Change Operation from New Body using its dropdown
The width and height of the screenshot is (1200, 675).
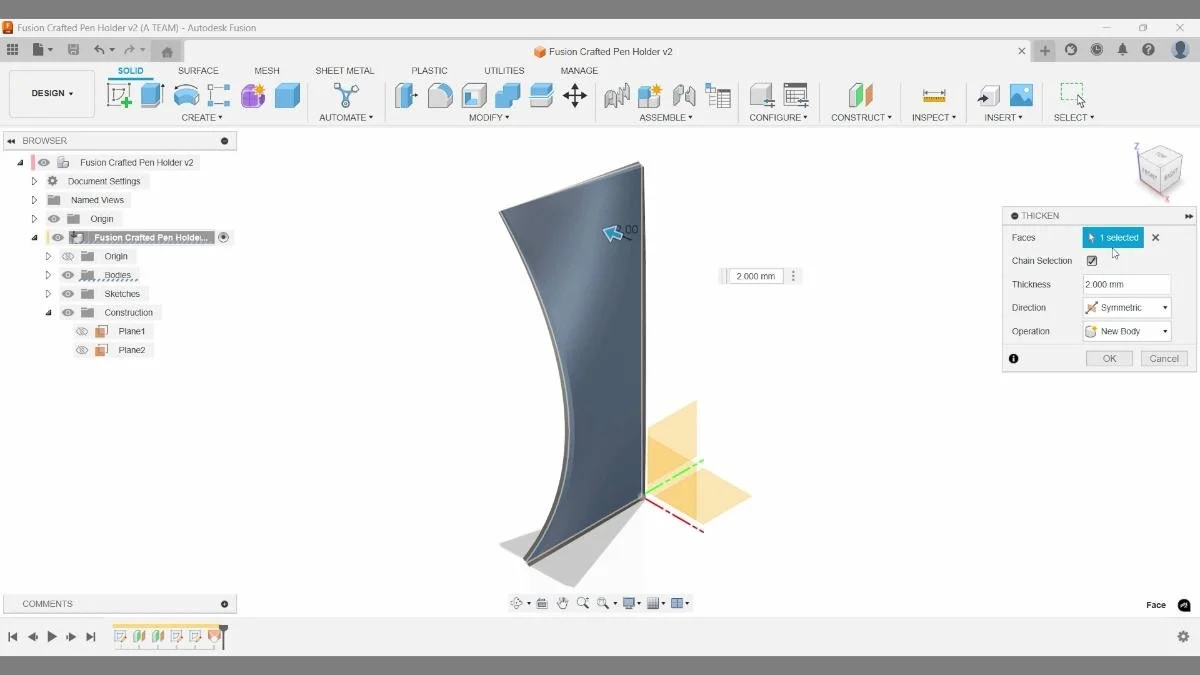pos(1164,330)
